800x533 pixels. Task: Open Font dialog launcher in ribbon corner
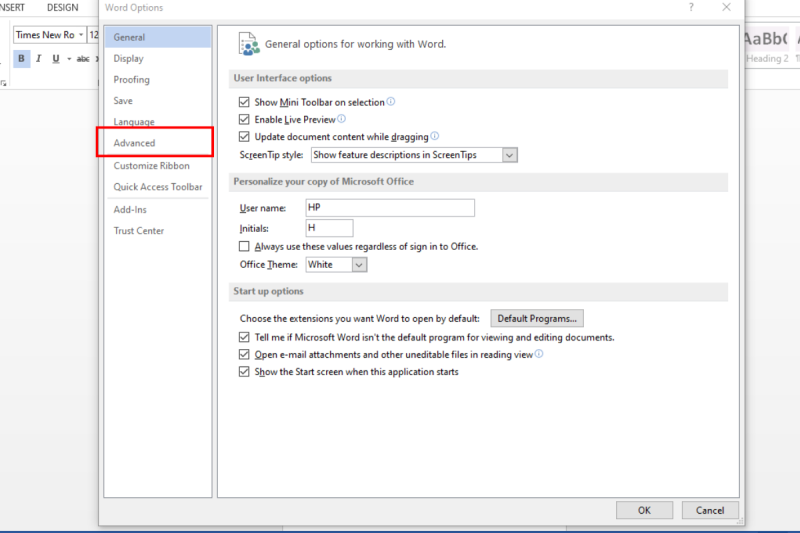pos(4,83)
